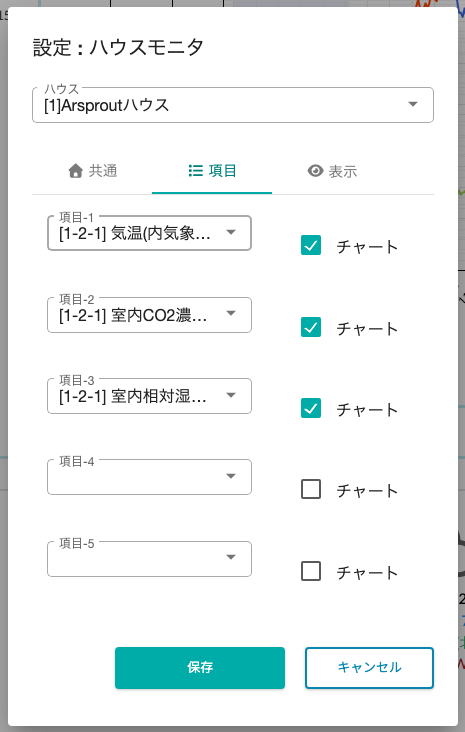Viewport: 465px width, 732px height.
Task: Switch to the 共通 tab
Action: pyautogui.click(x=92, y=171)
